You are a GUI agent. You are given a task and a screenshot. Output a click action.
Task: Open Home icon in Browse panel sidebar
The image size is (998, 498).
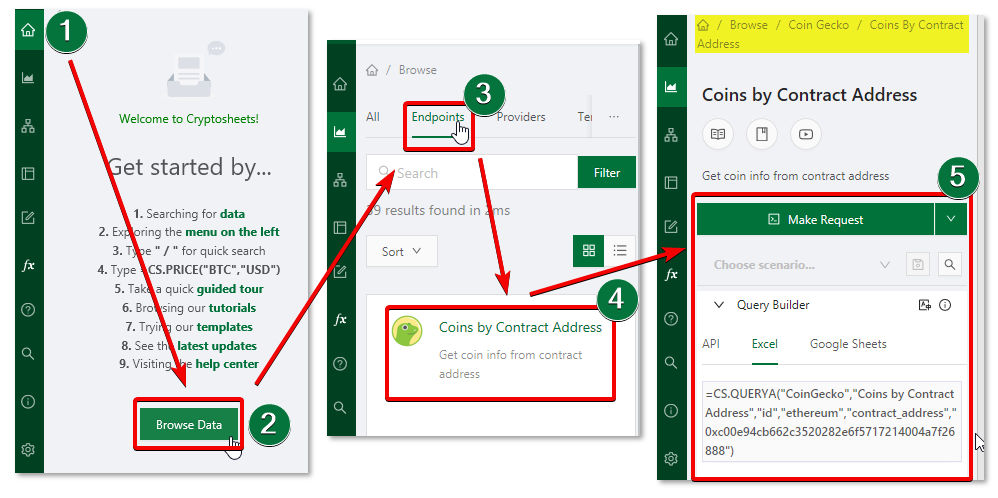[x=341, y=84]
